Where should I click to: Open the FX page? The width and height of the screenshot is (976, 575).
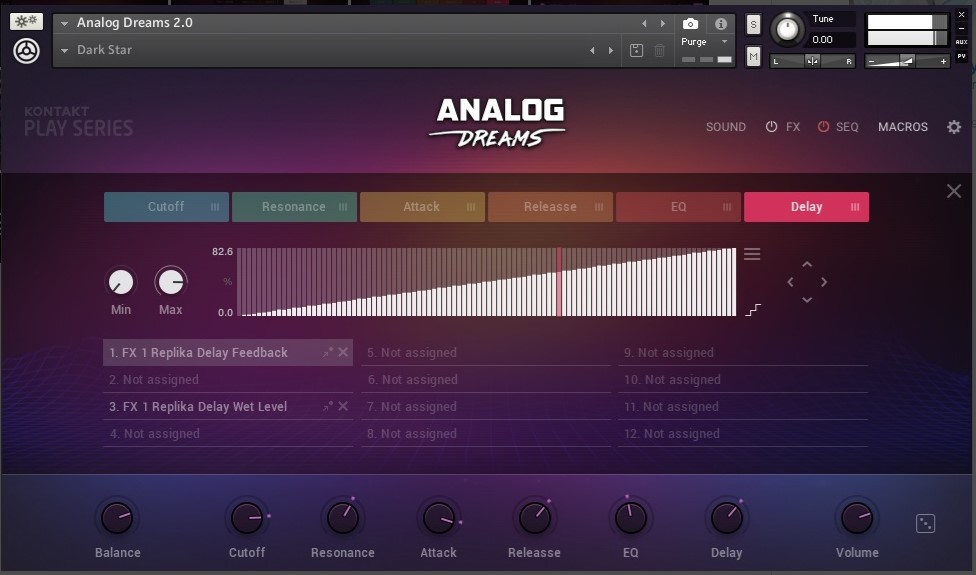792,127
